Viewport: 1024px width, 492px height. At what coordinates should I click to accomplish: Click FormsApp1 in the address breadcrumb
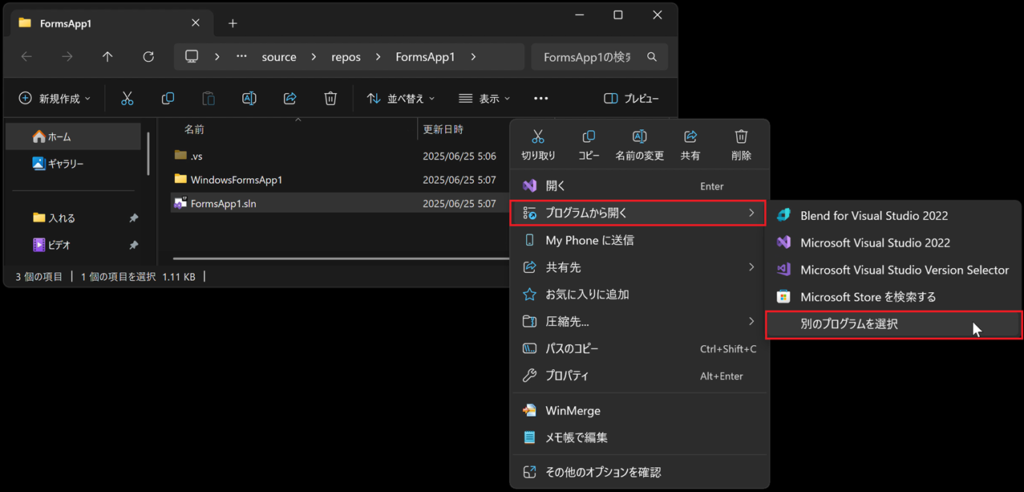pos(425,57)
